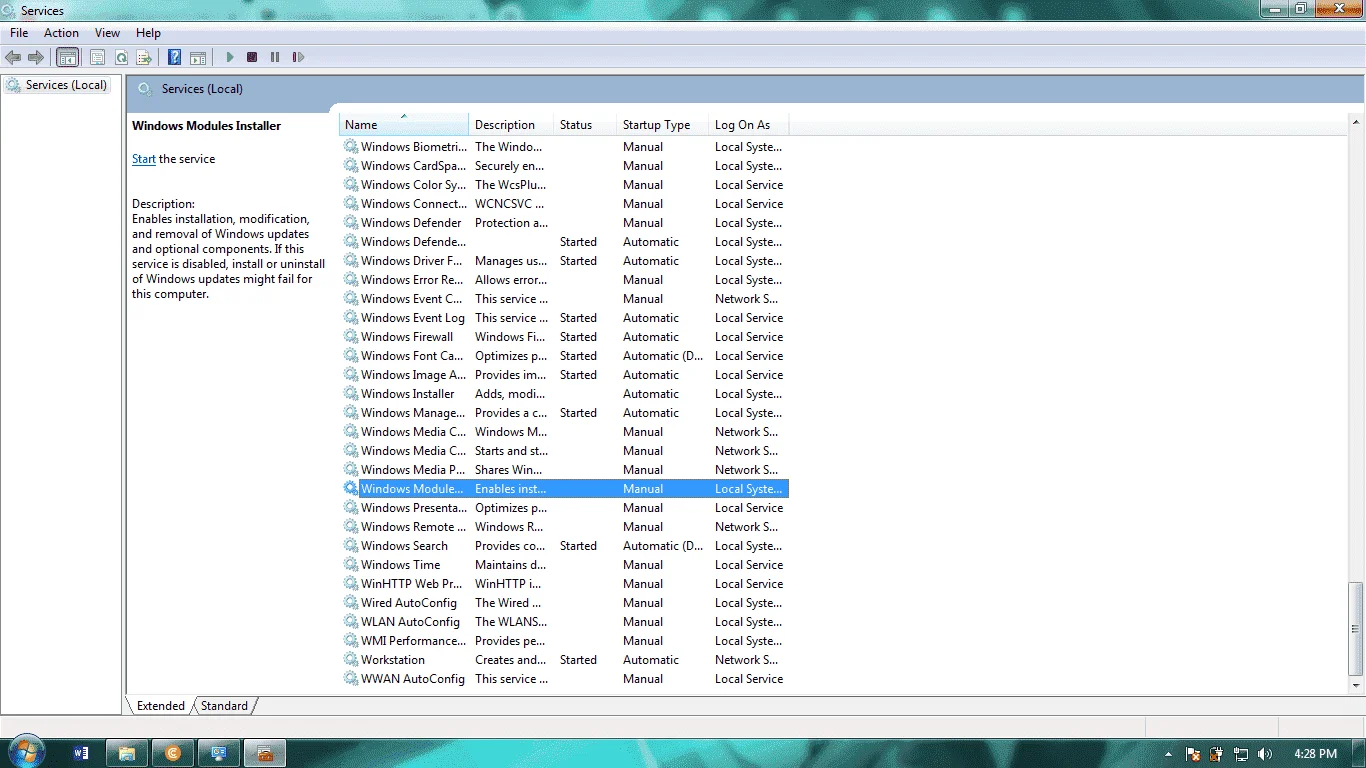This screenshot has height=768, width=1366.
Task: Select the Windows Error Re... service name
Action: click(x=413, y=280)
